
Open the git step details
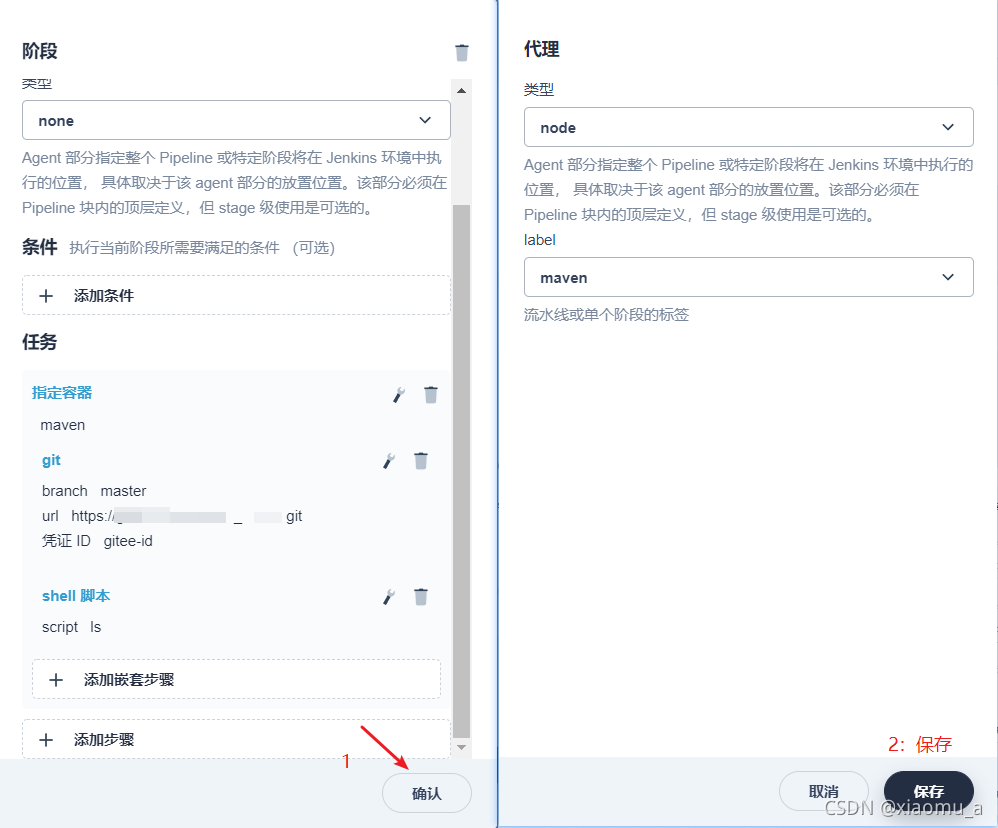pos(51,460)
